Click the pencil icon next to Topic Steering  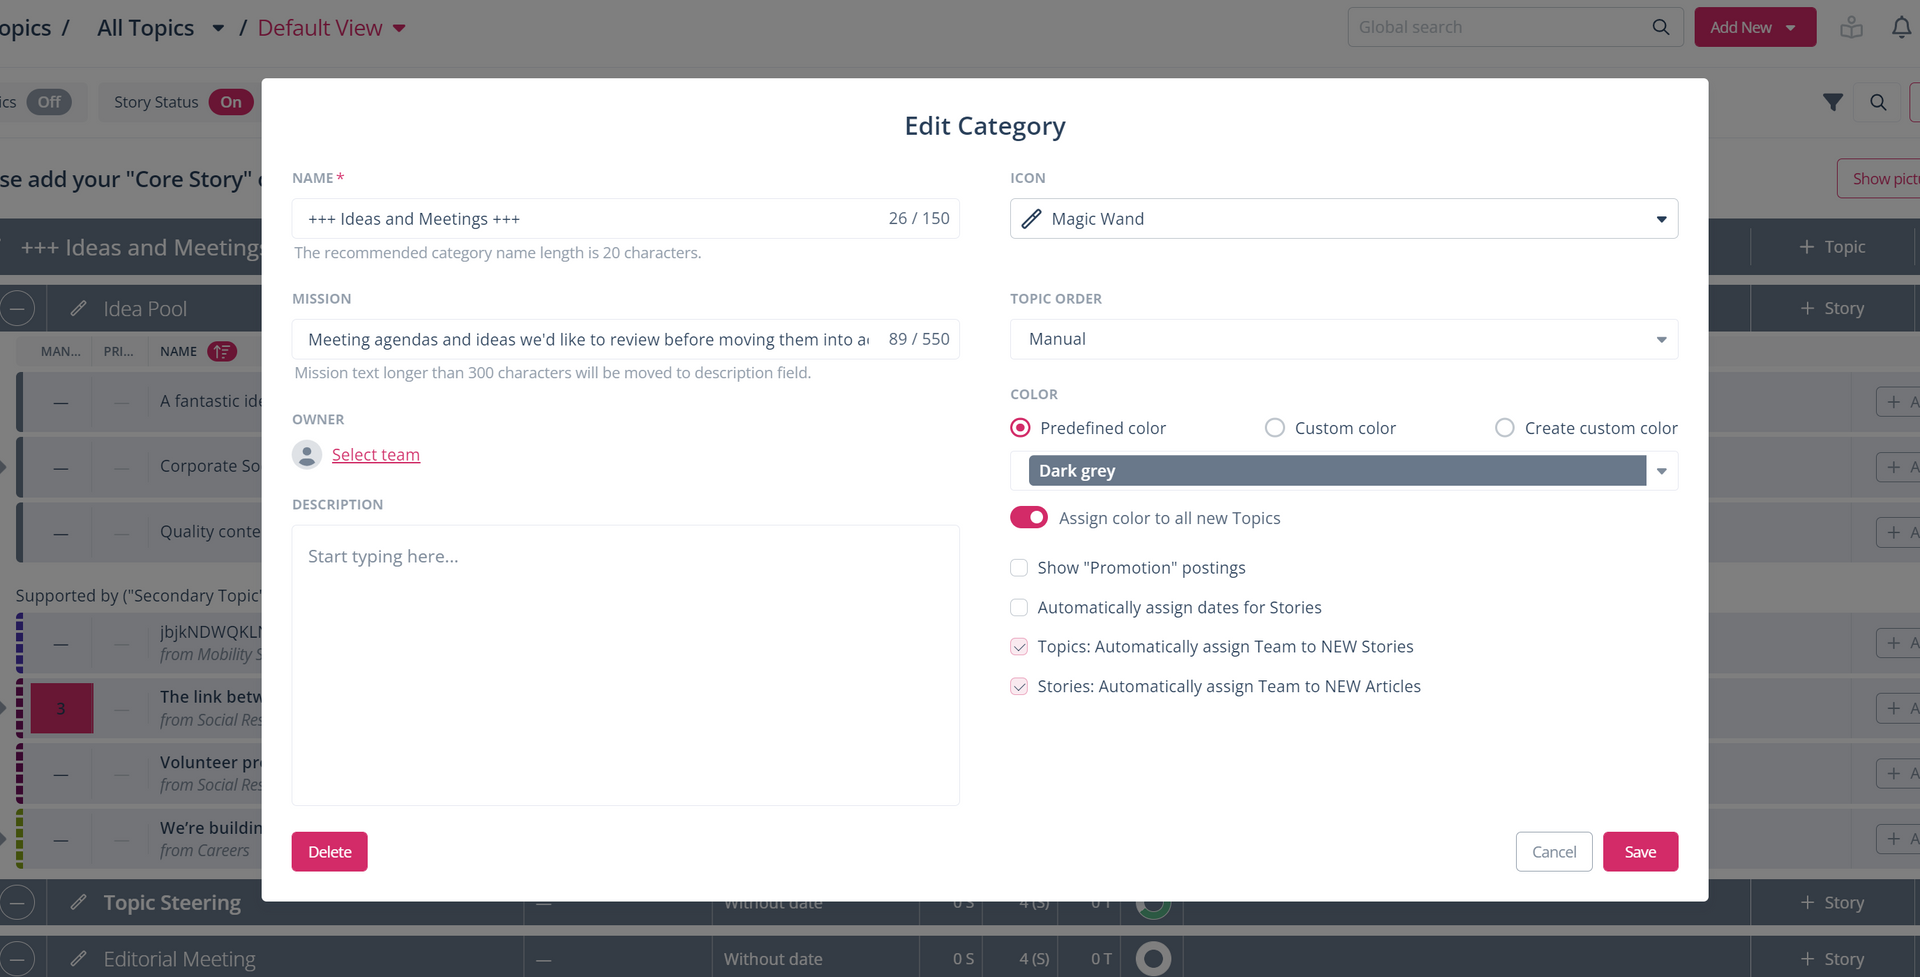coord(79,903)
